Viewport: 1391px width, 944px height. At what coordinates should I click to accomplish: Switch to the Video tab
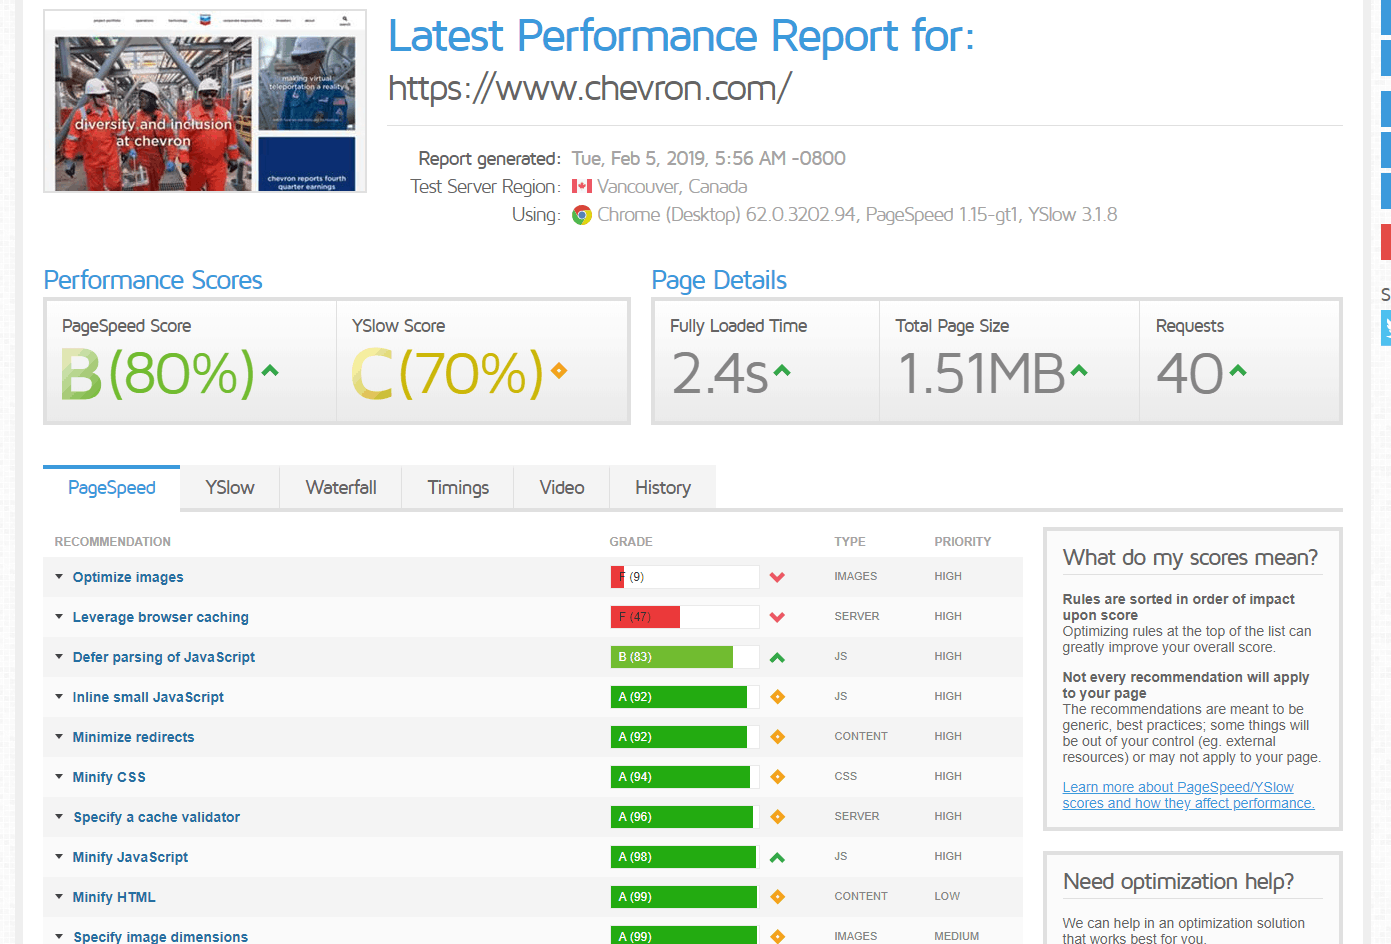click(562, 487)
